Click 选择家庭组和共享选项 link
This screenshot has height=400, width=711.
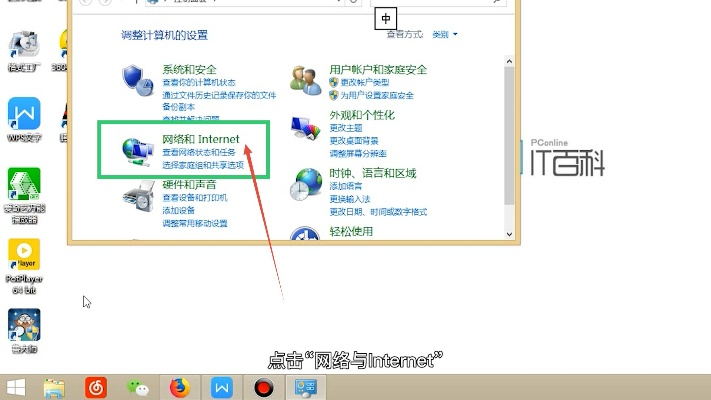[203, 164]
